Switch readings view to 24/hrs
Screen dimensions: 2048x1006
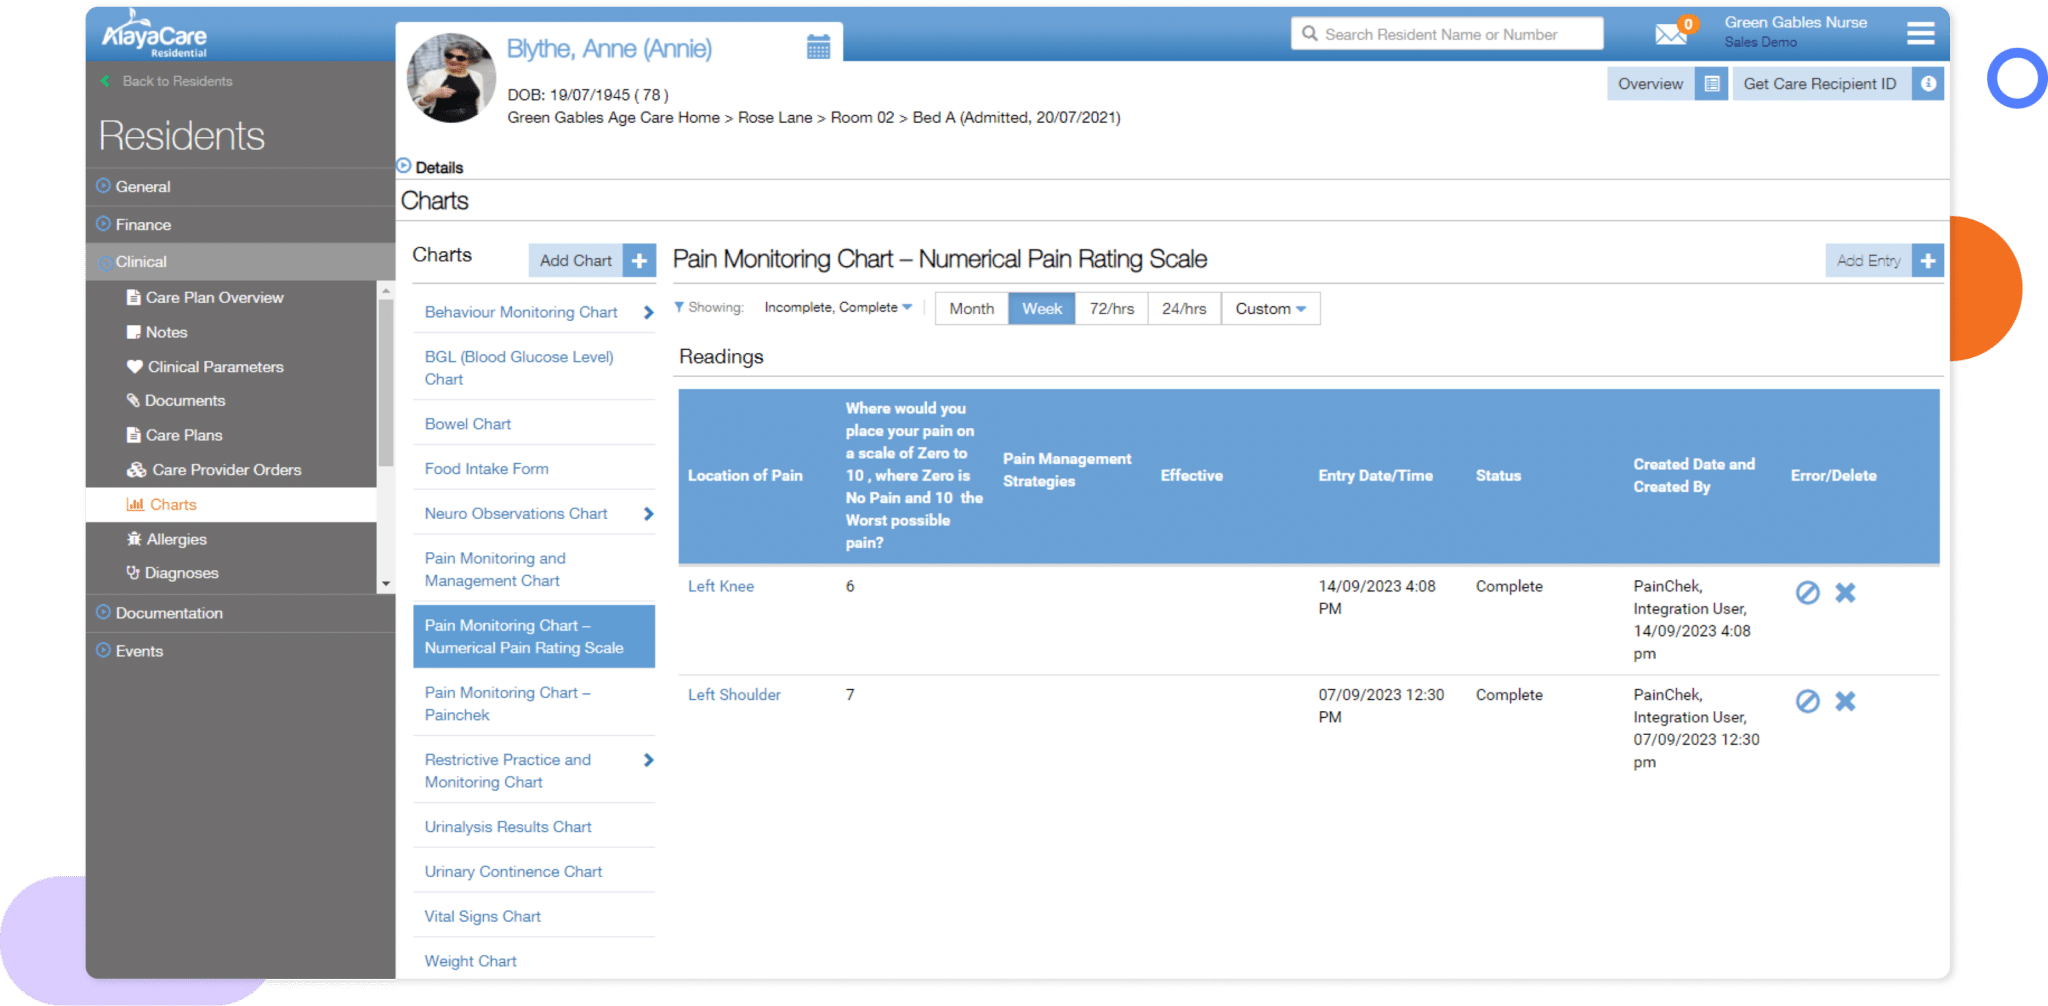click(x=1184, y=309)
